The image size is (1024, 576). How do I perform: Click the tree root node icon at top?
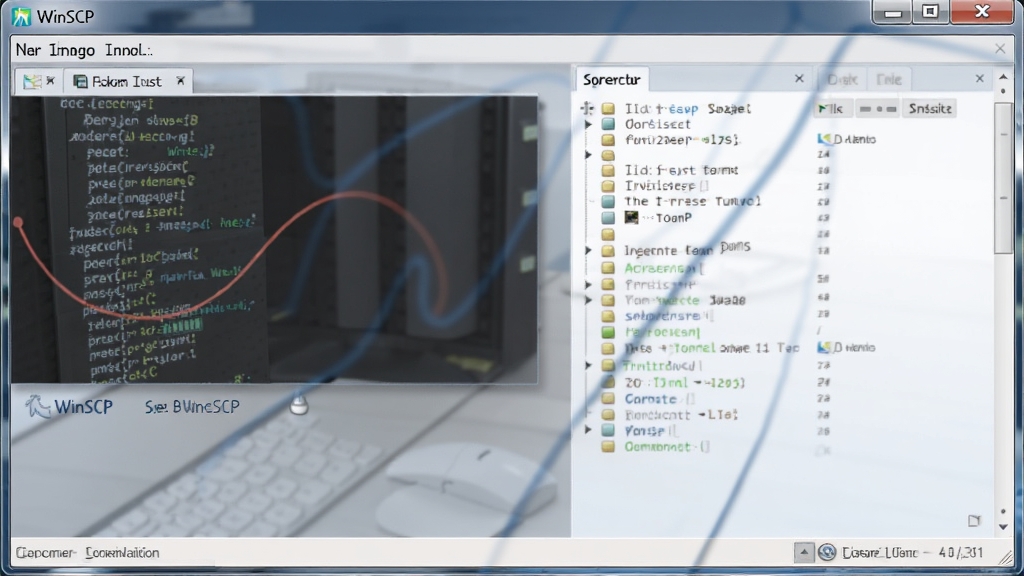click(587, 108)
